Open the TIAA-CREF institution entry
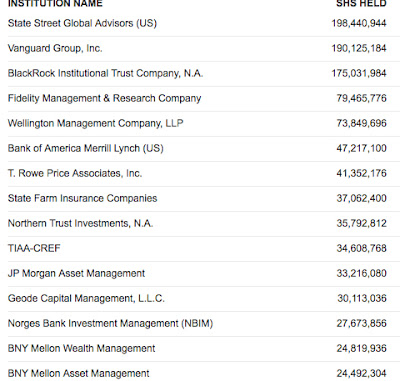This screenshot has height=381, width=400. click(x=34, y=248)
